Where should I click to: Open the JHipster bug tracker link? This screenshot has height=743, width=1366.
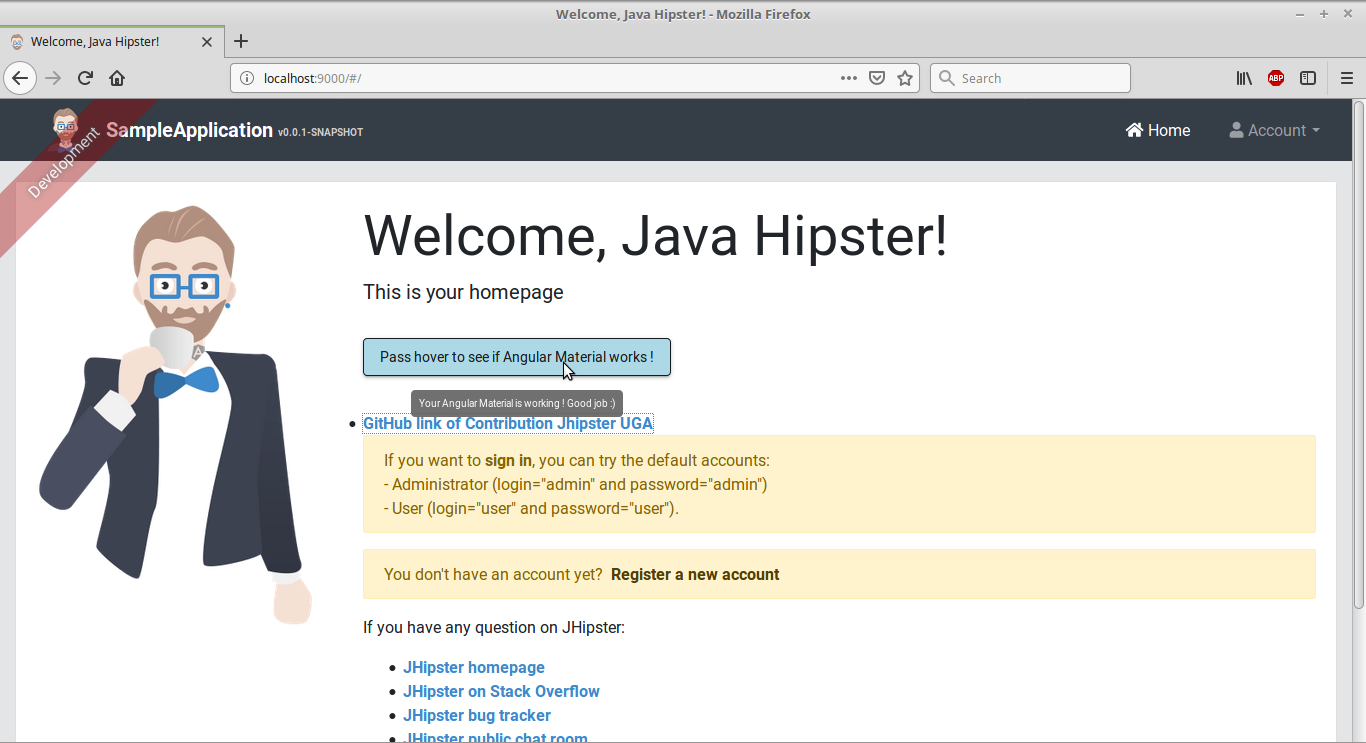coord(477,715)
